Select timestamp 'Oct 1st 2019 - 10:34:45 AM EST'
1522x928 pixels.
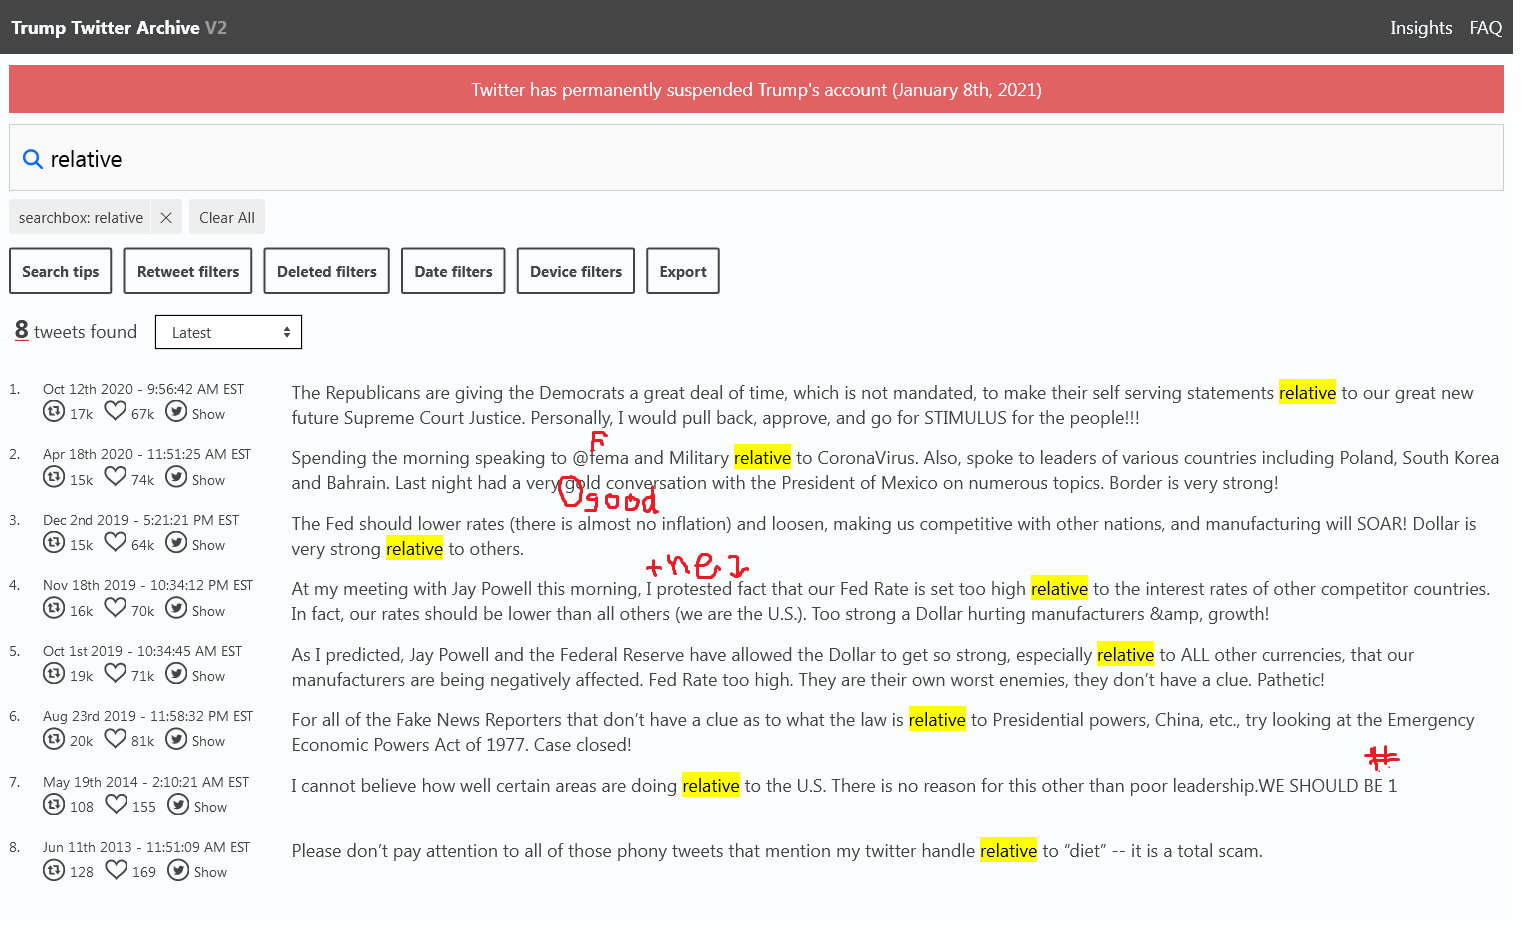[x=142, y=651]
